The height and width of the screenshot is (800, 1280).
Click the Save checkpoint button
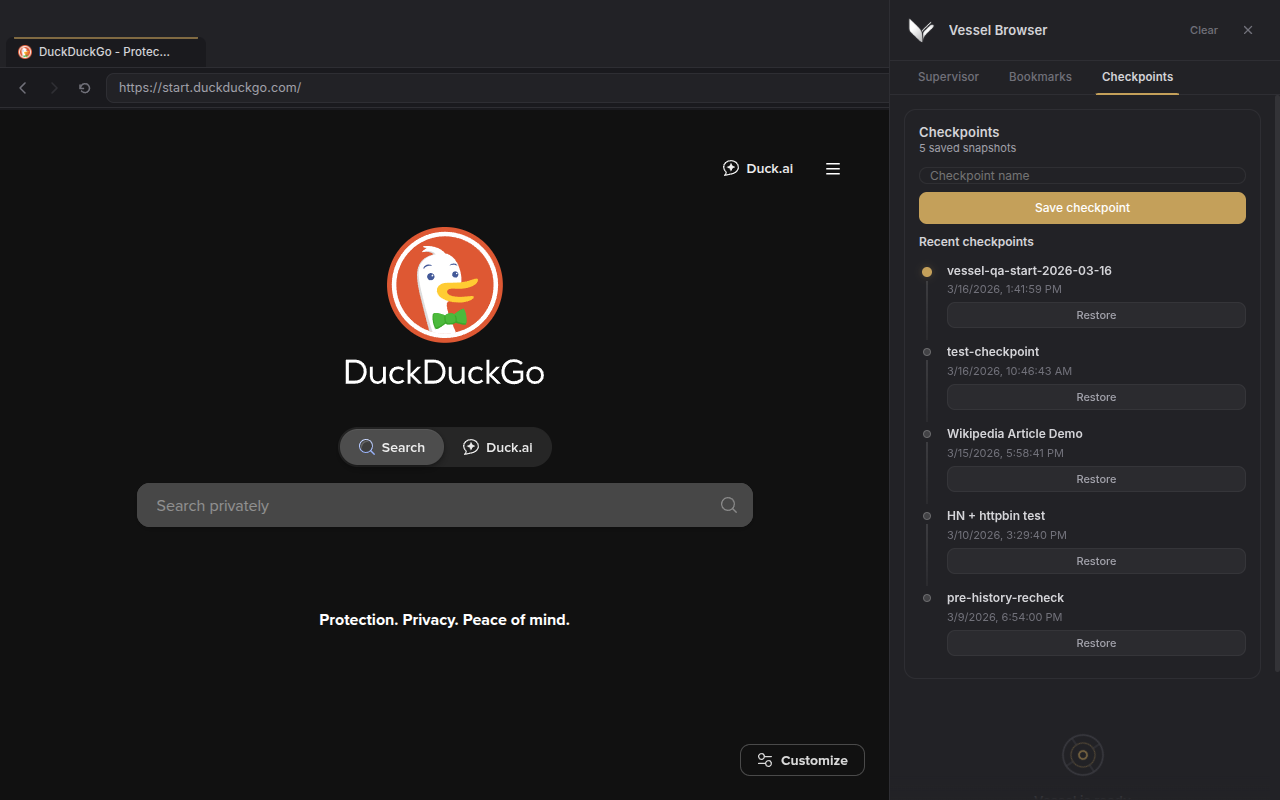(x=1082, y=208)
